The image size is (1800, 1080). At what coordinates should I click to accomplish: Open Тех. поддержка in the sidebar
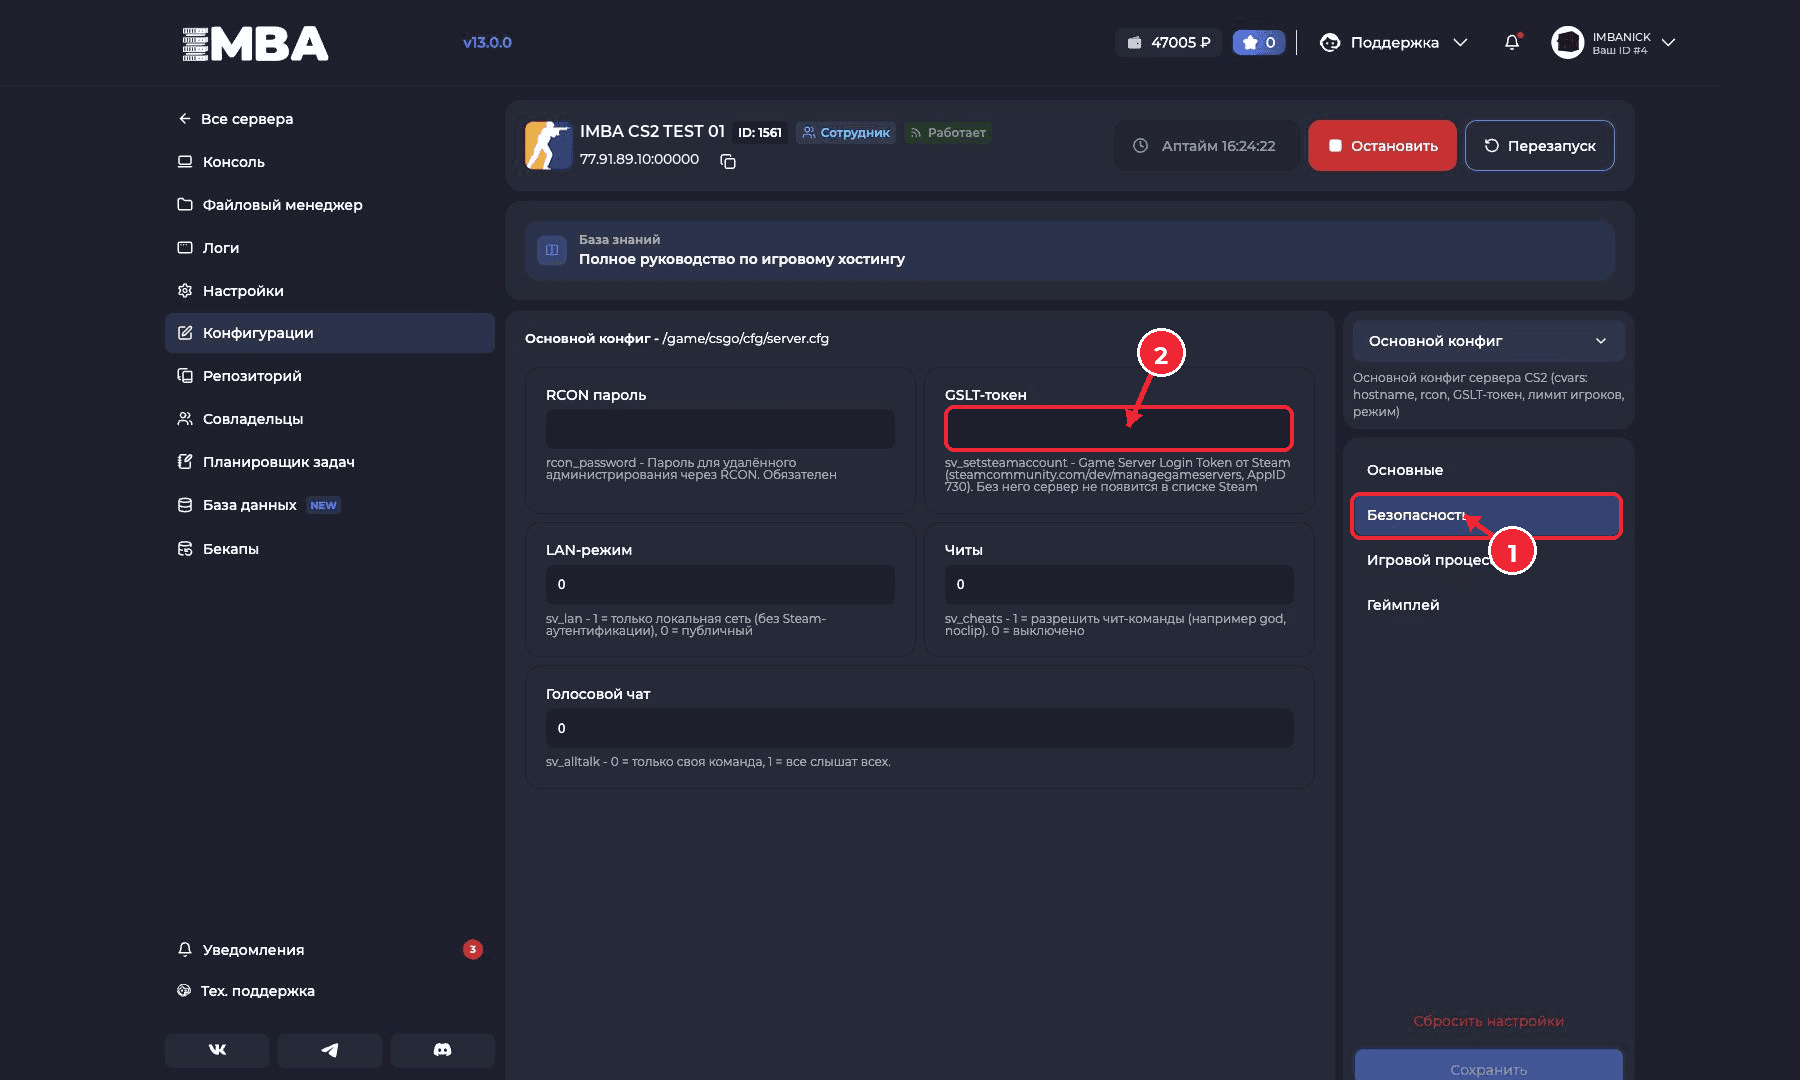click(x=330, y=991)
